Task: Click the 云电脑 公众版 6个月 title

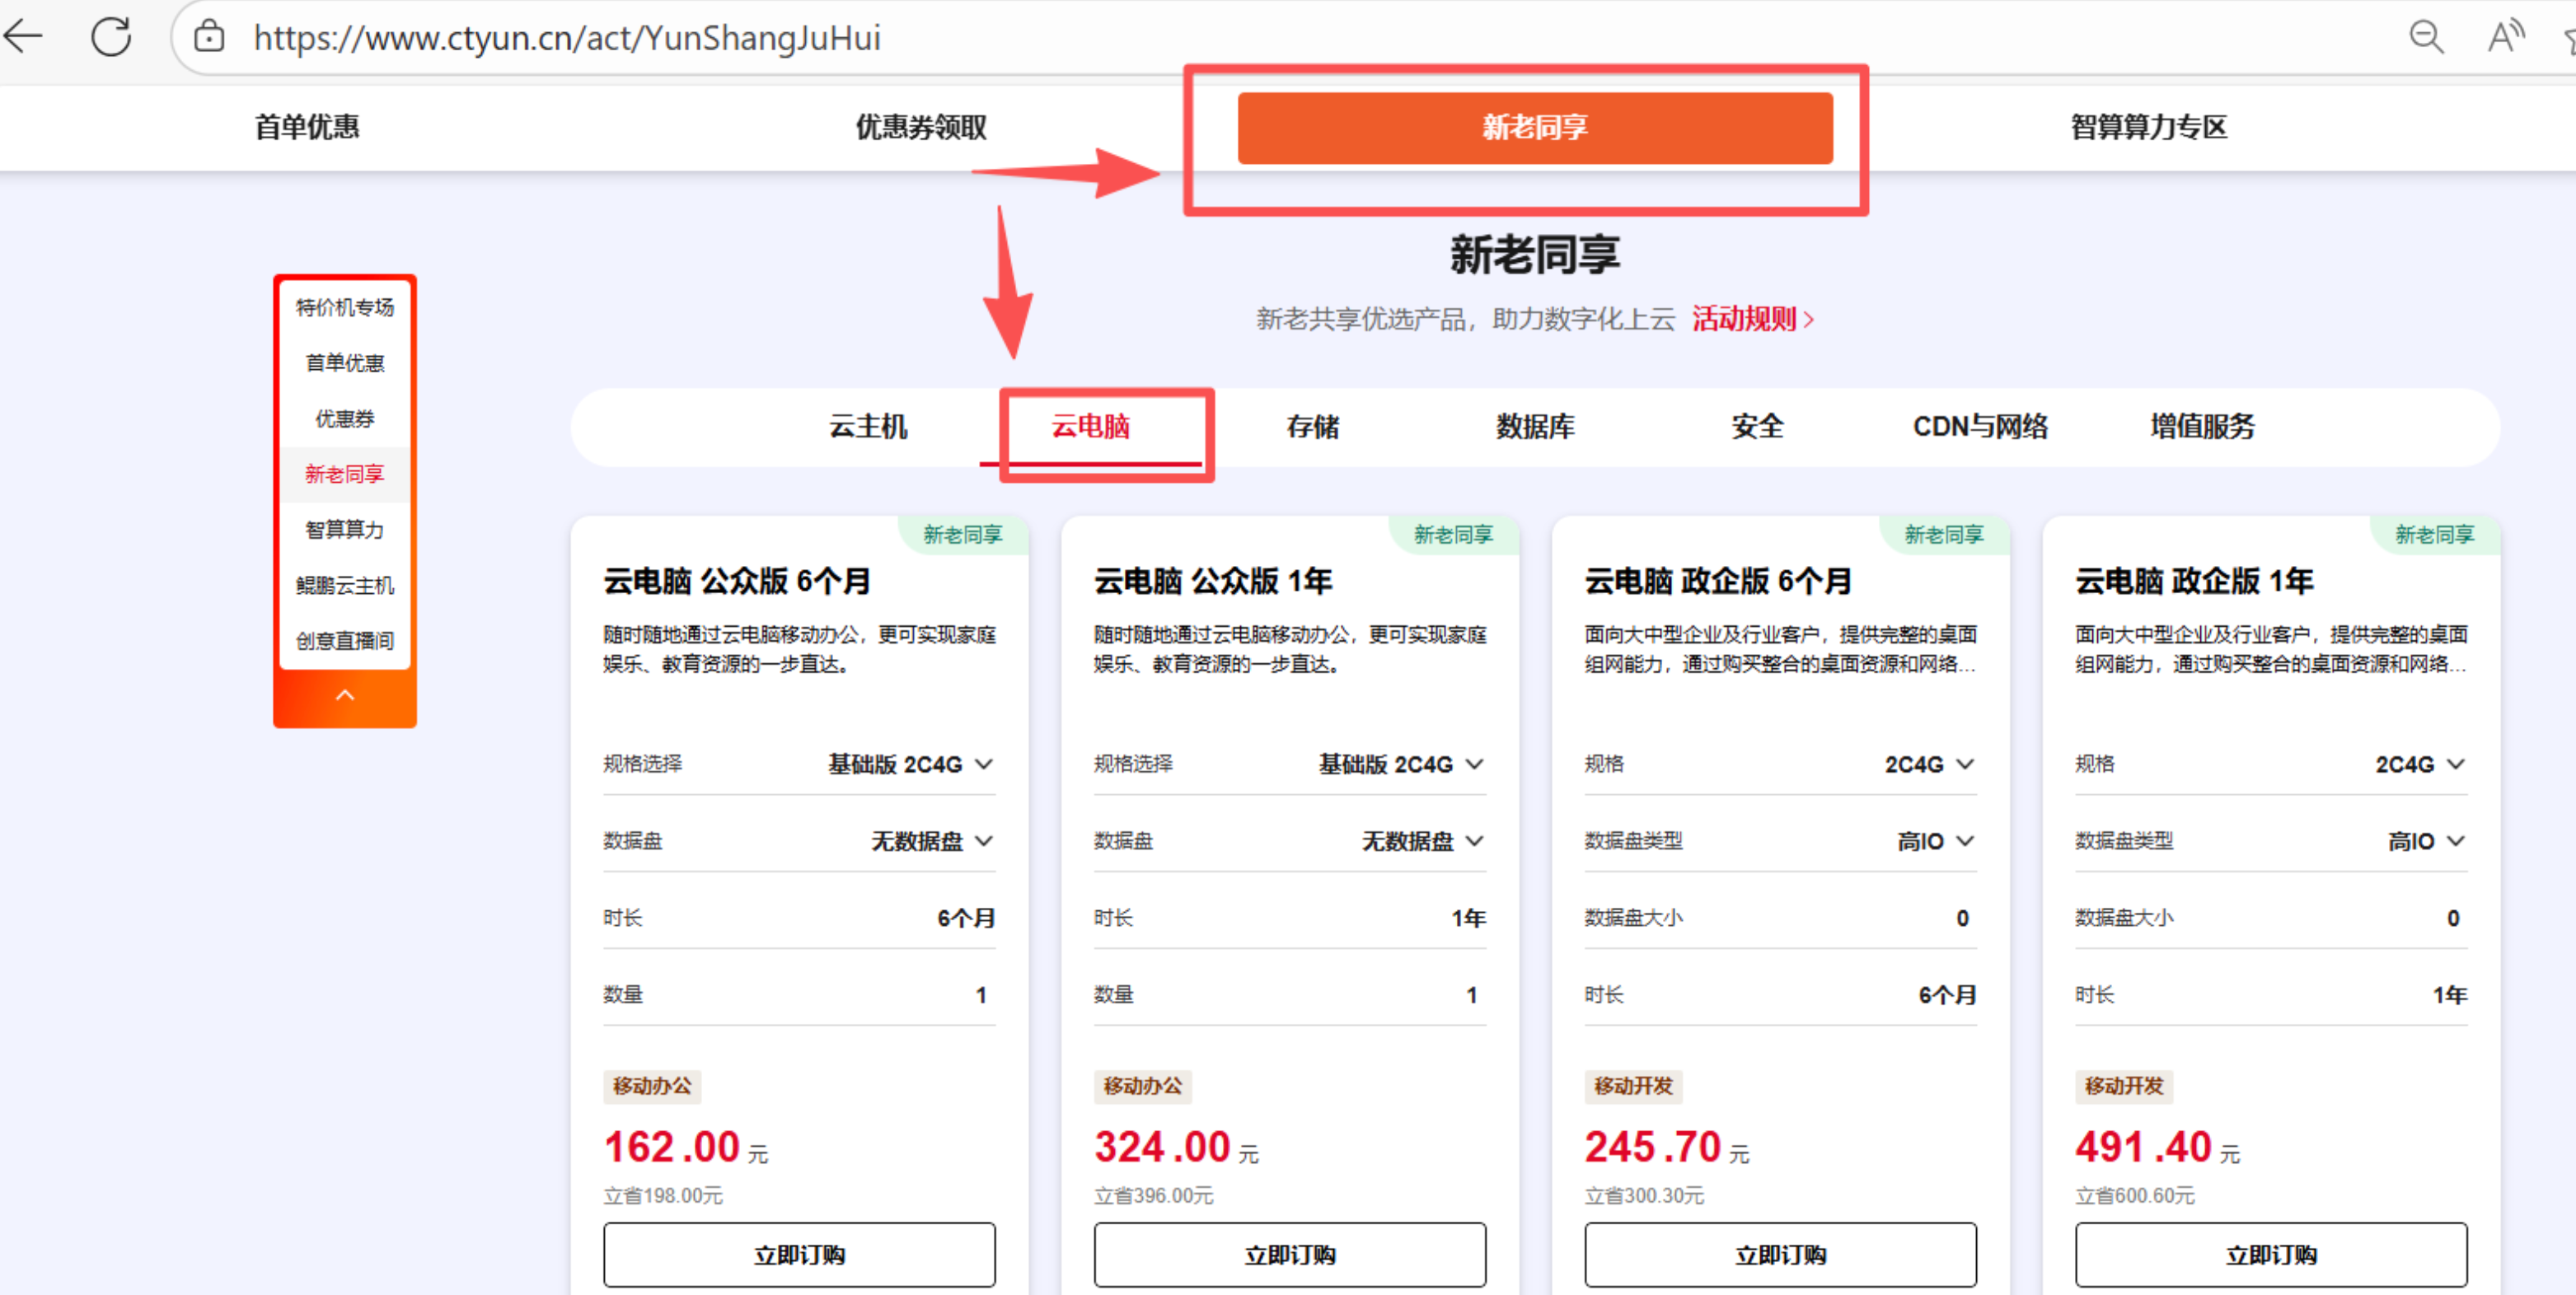Action: 737,581
